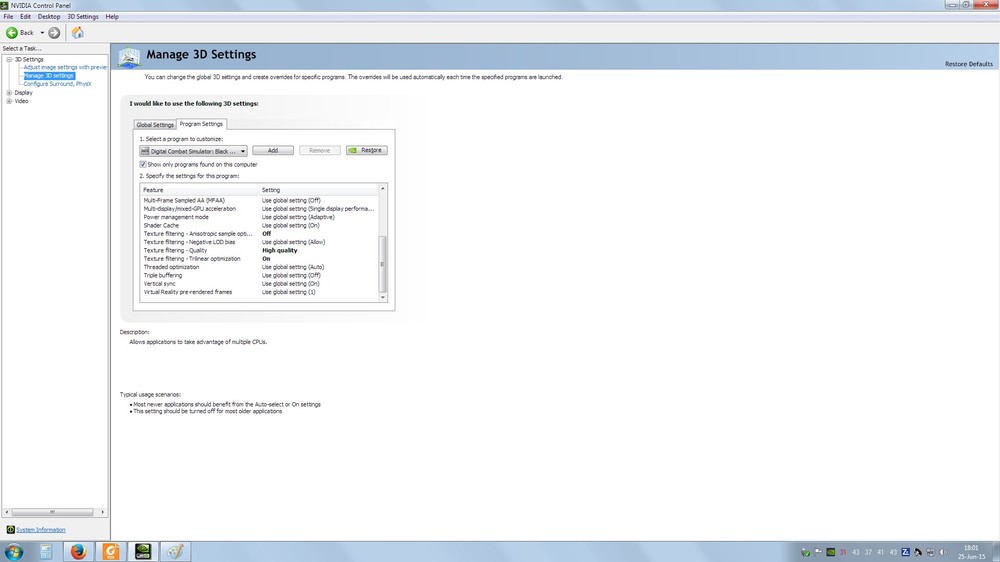Select 'Virtual Reality pre-rendered frames' row
1000x562 pixels.
point(260,292)
